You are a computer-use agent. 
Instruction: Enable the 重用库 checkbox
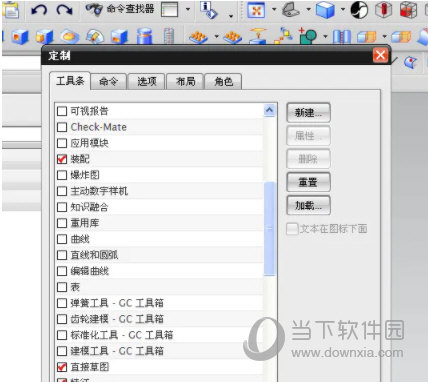(62, 223)
